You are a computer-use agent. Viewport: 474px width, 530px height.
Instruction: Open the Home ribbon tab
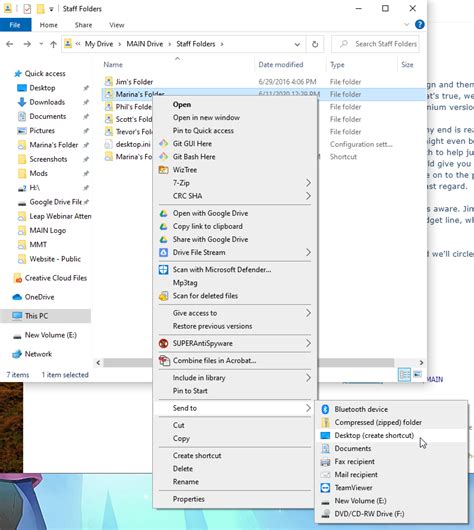point(49,25)
